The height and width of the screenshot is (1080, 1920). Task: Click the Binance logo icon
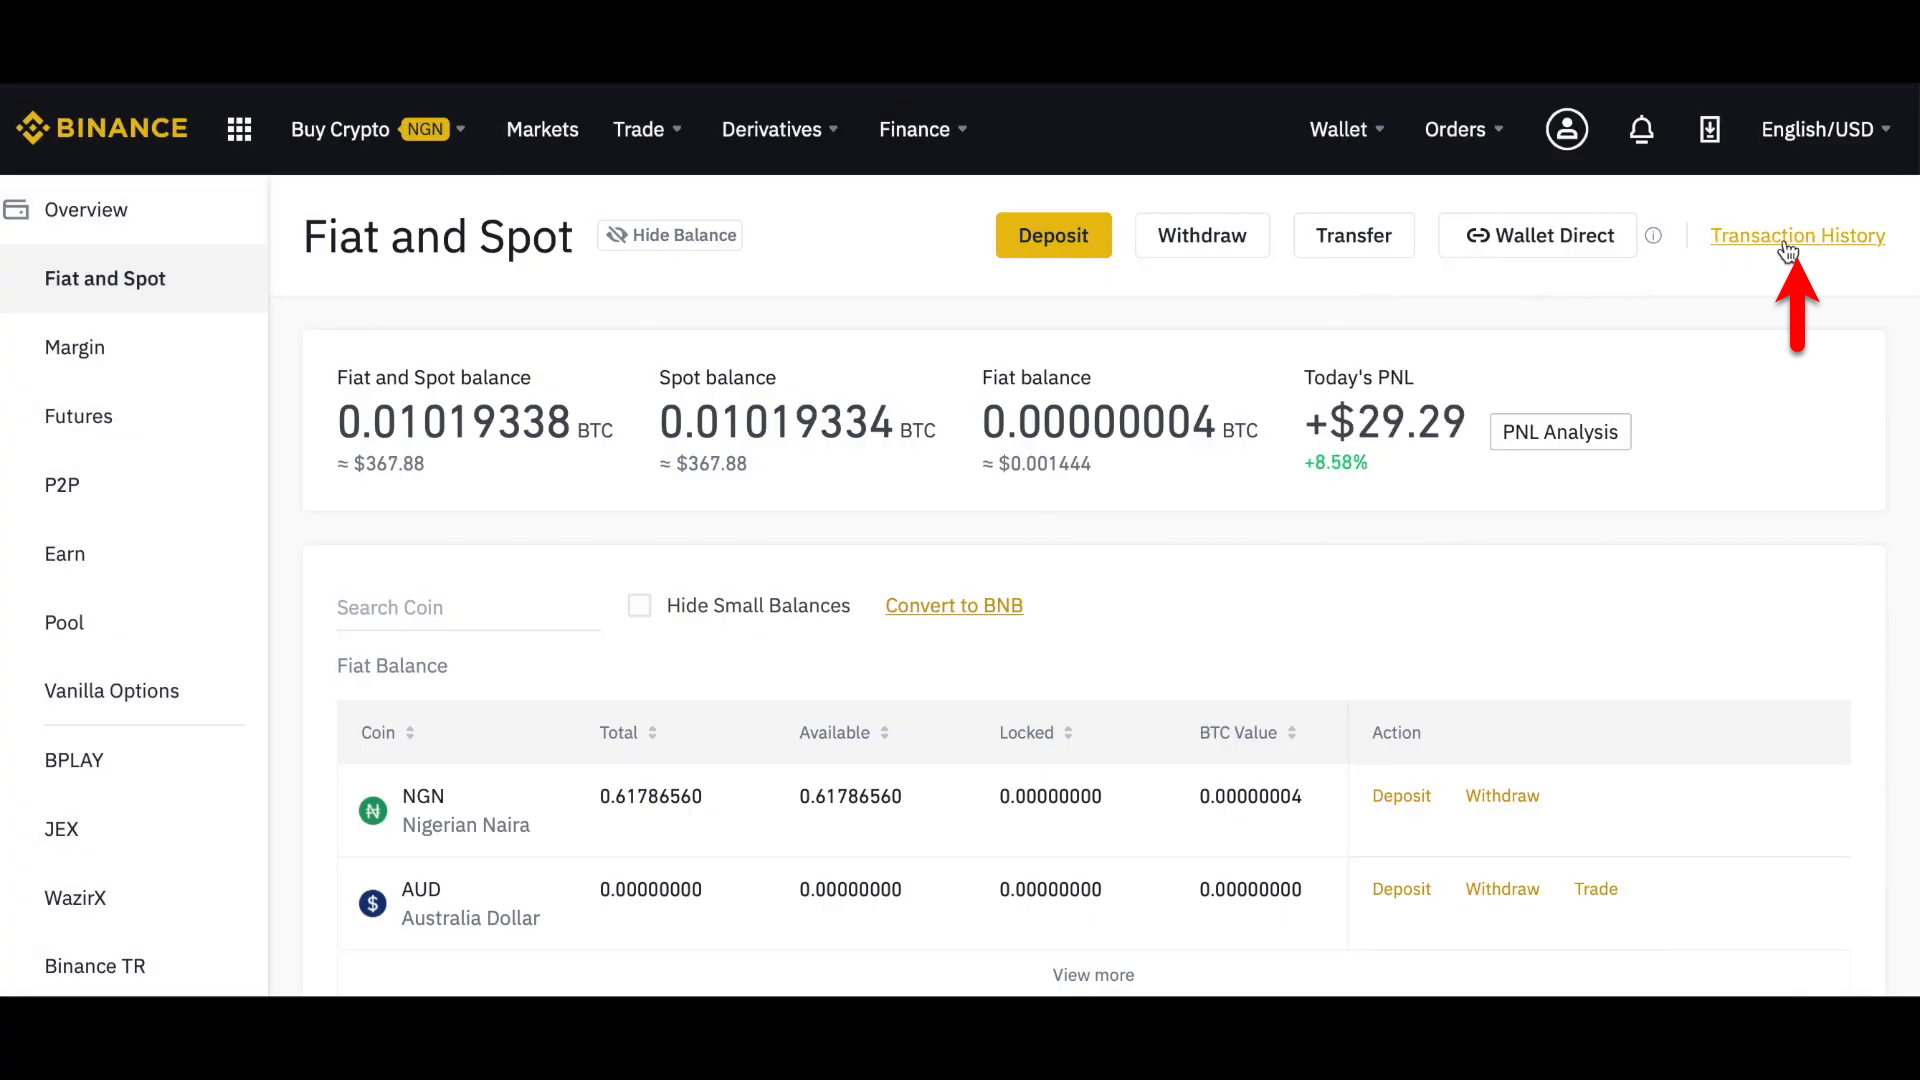pos(33,128)
